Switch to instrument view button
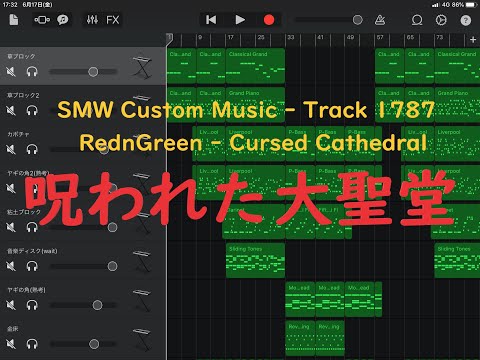The width and height of the screenshot is (480, 360). 42,20
